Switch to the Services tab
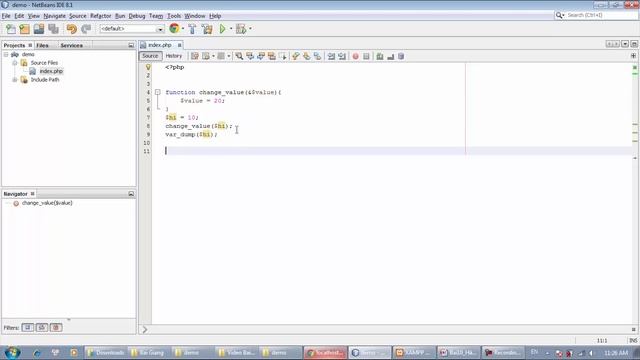The width and height of the screenshot is (640, 360). (x=72, y=45)
